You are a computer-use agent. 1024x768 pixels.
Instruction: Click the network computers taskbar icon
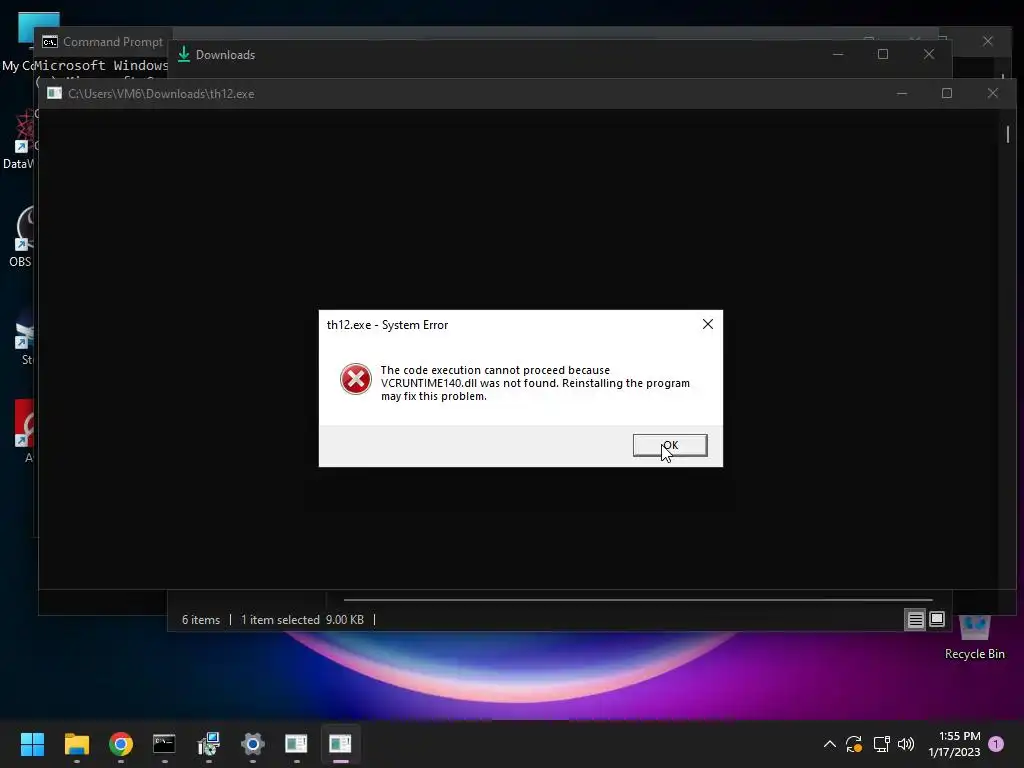point(209,744)
